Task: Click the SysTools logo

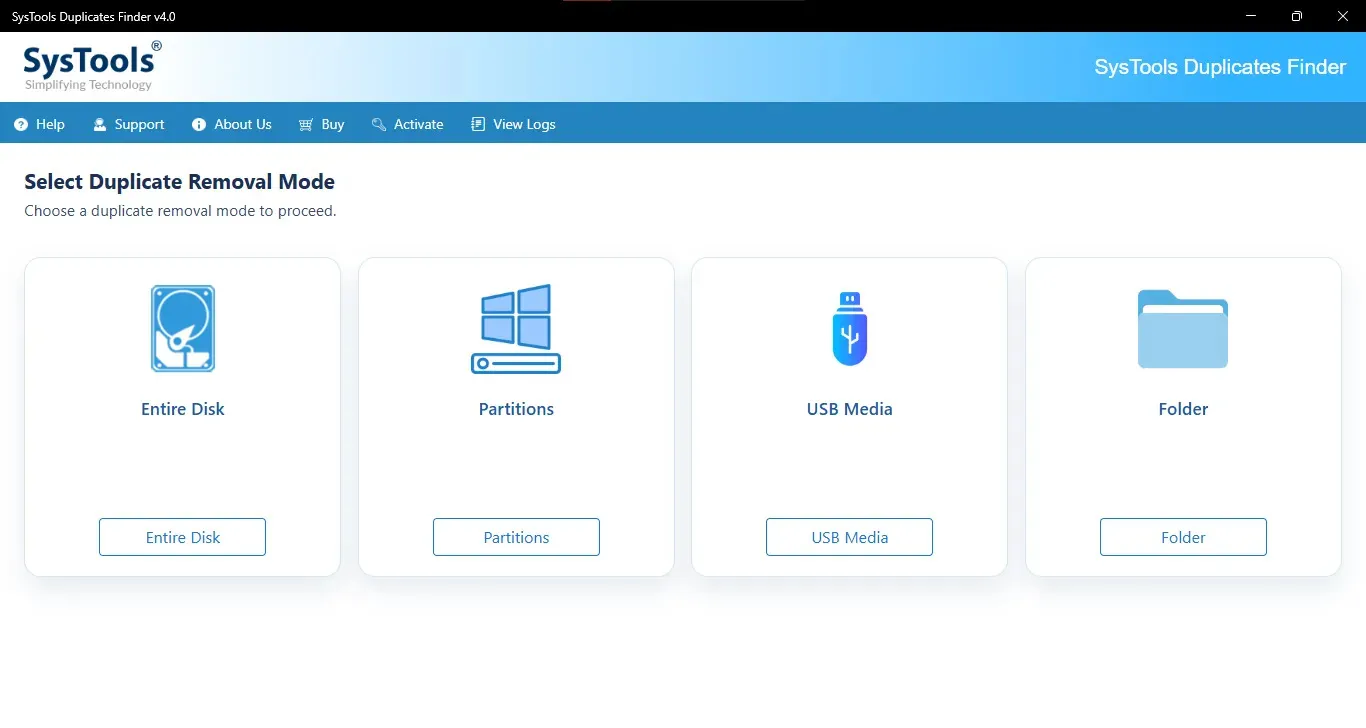Action: pos(91,66)
